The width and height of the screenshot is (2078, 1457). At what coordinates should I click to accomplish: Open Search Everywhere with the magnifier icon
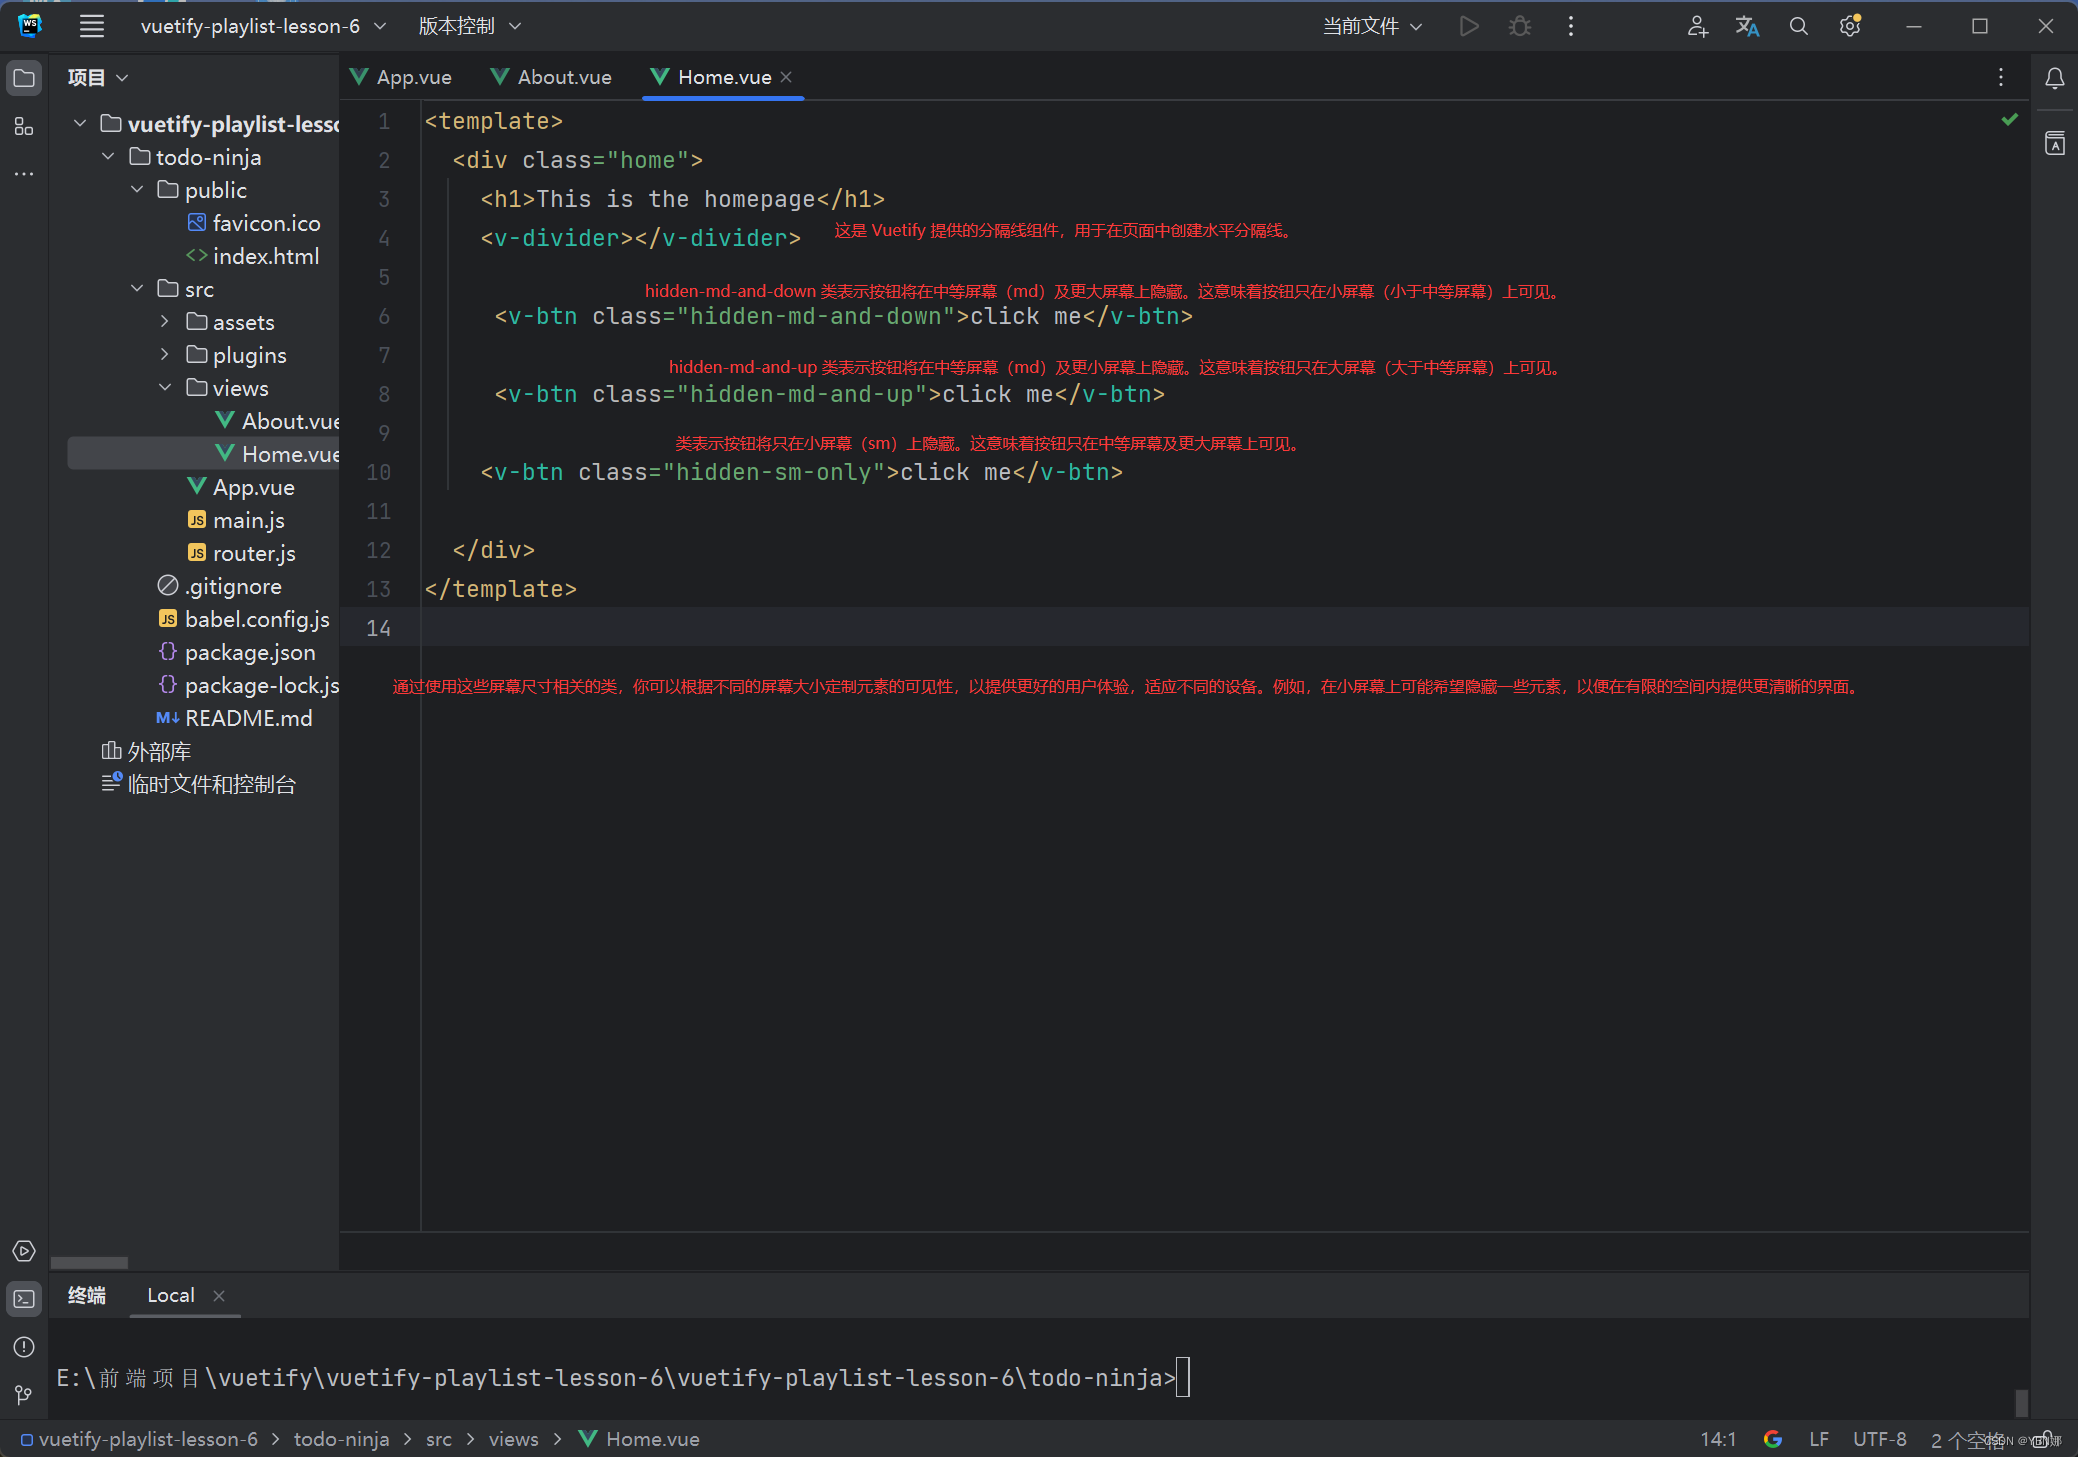[x=1799, y=26]
